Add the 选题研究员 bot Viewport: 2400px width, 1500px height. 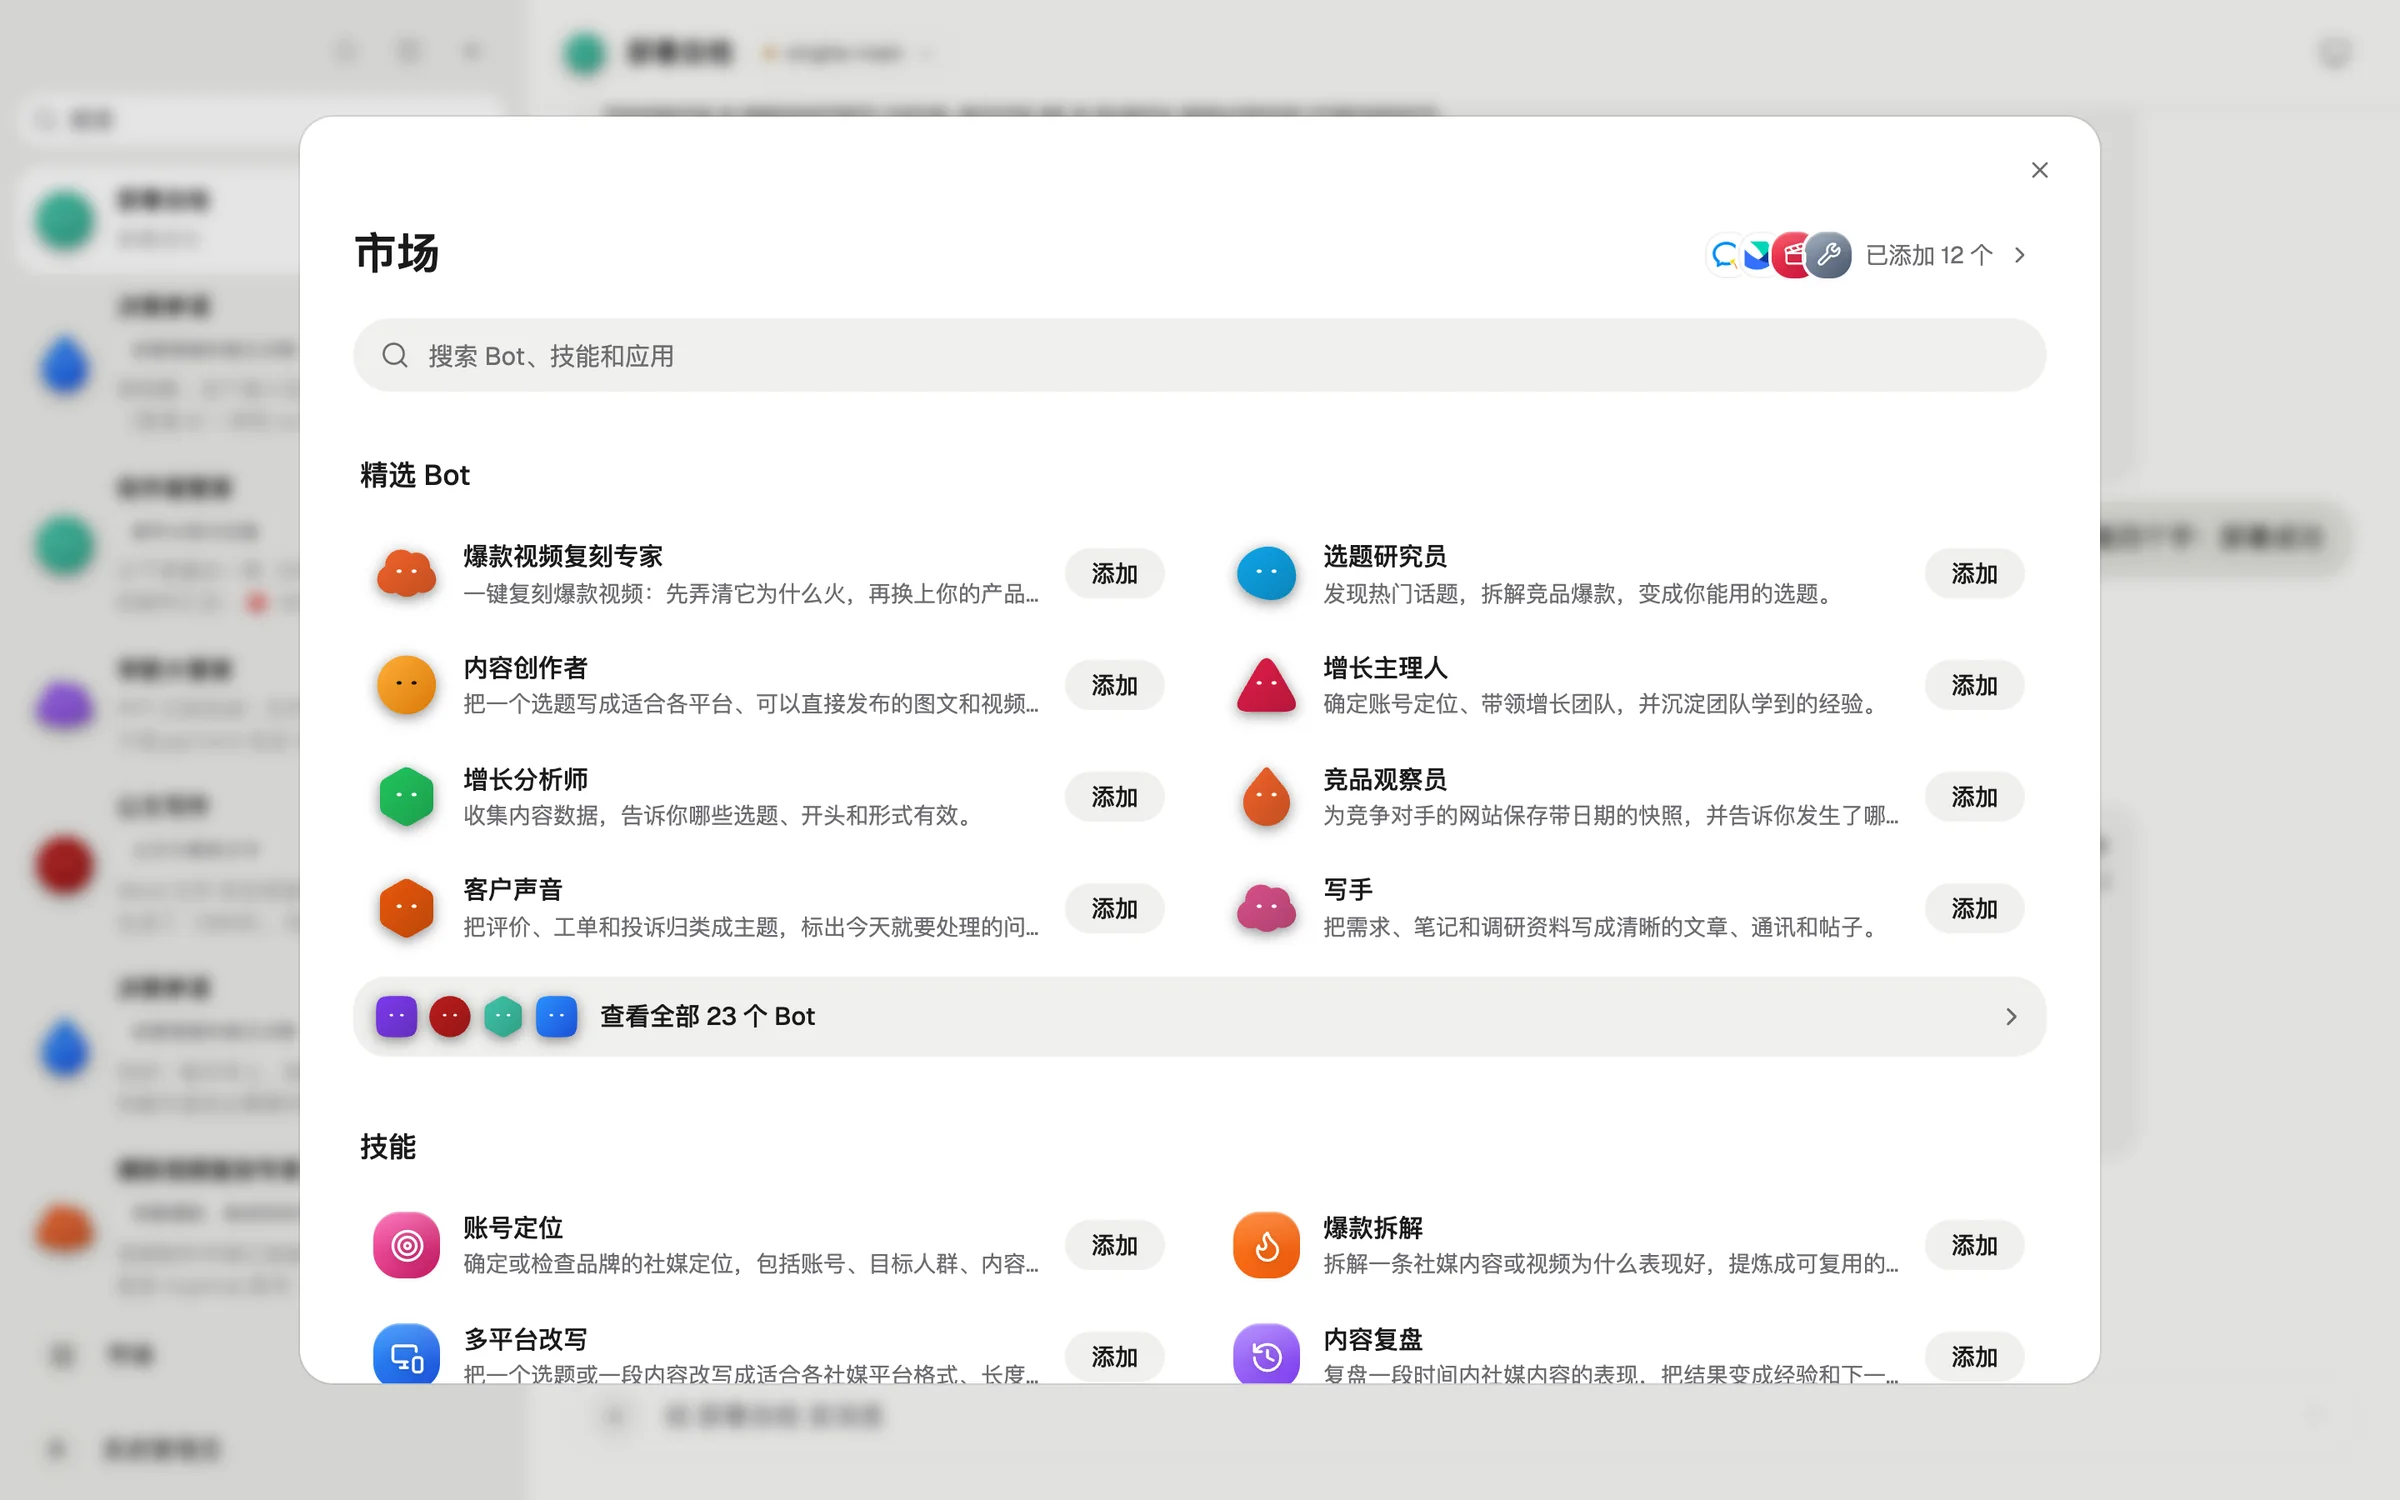click(x=1974, y=574)
